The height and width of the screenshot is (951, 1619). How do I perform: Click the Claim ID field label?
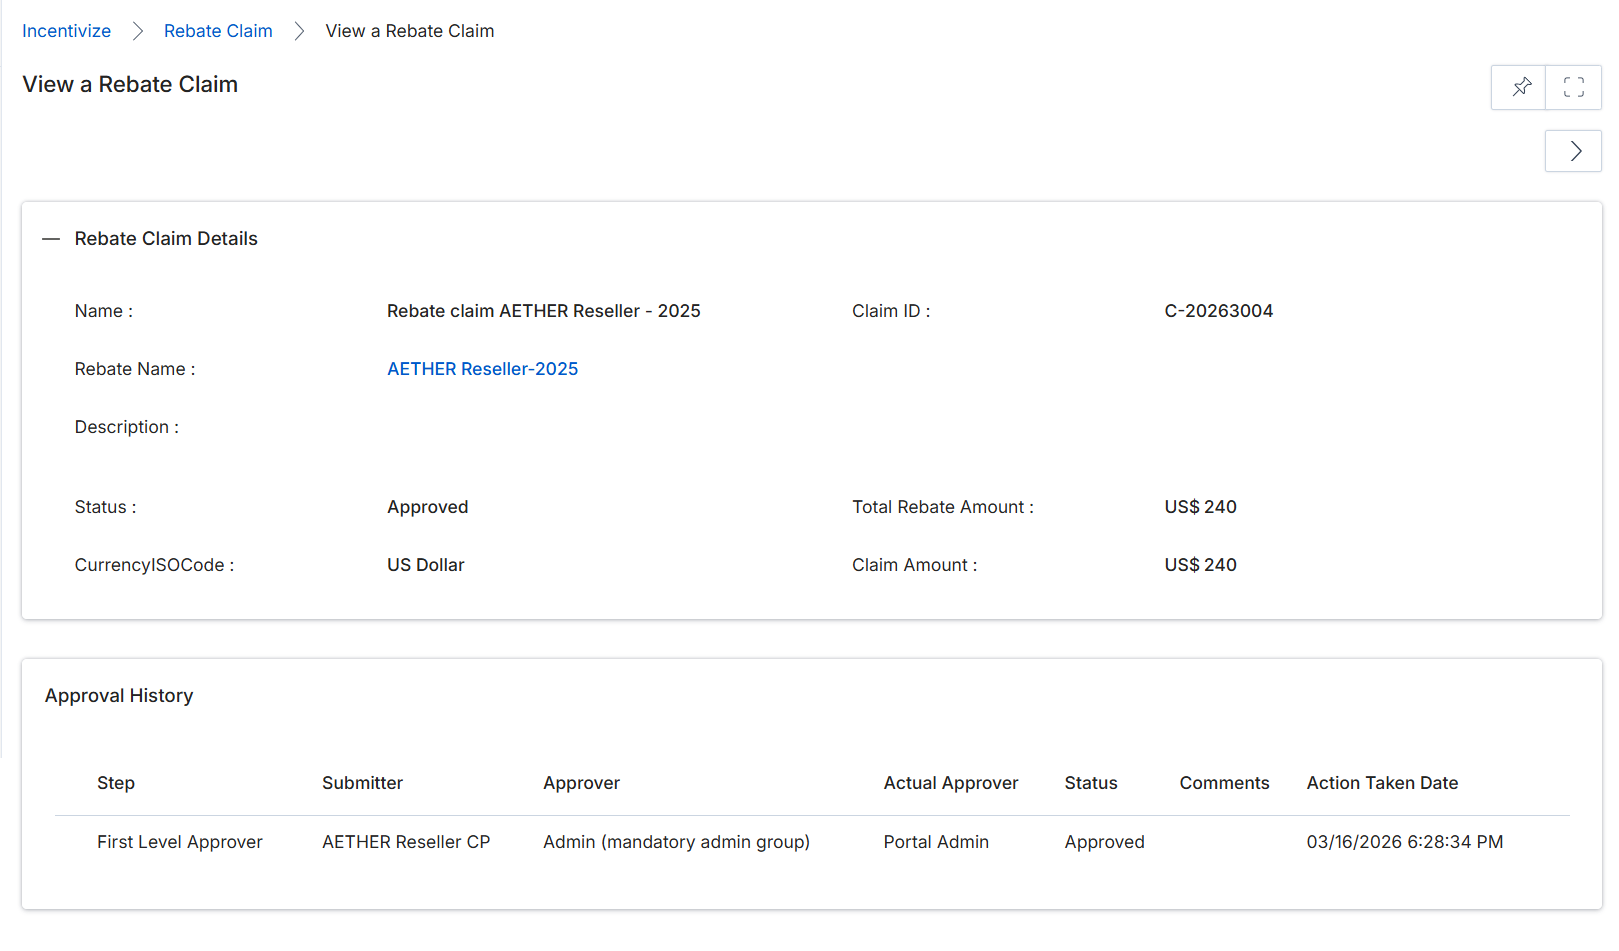pos(891,311)
